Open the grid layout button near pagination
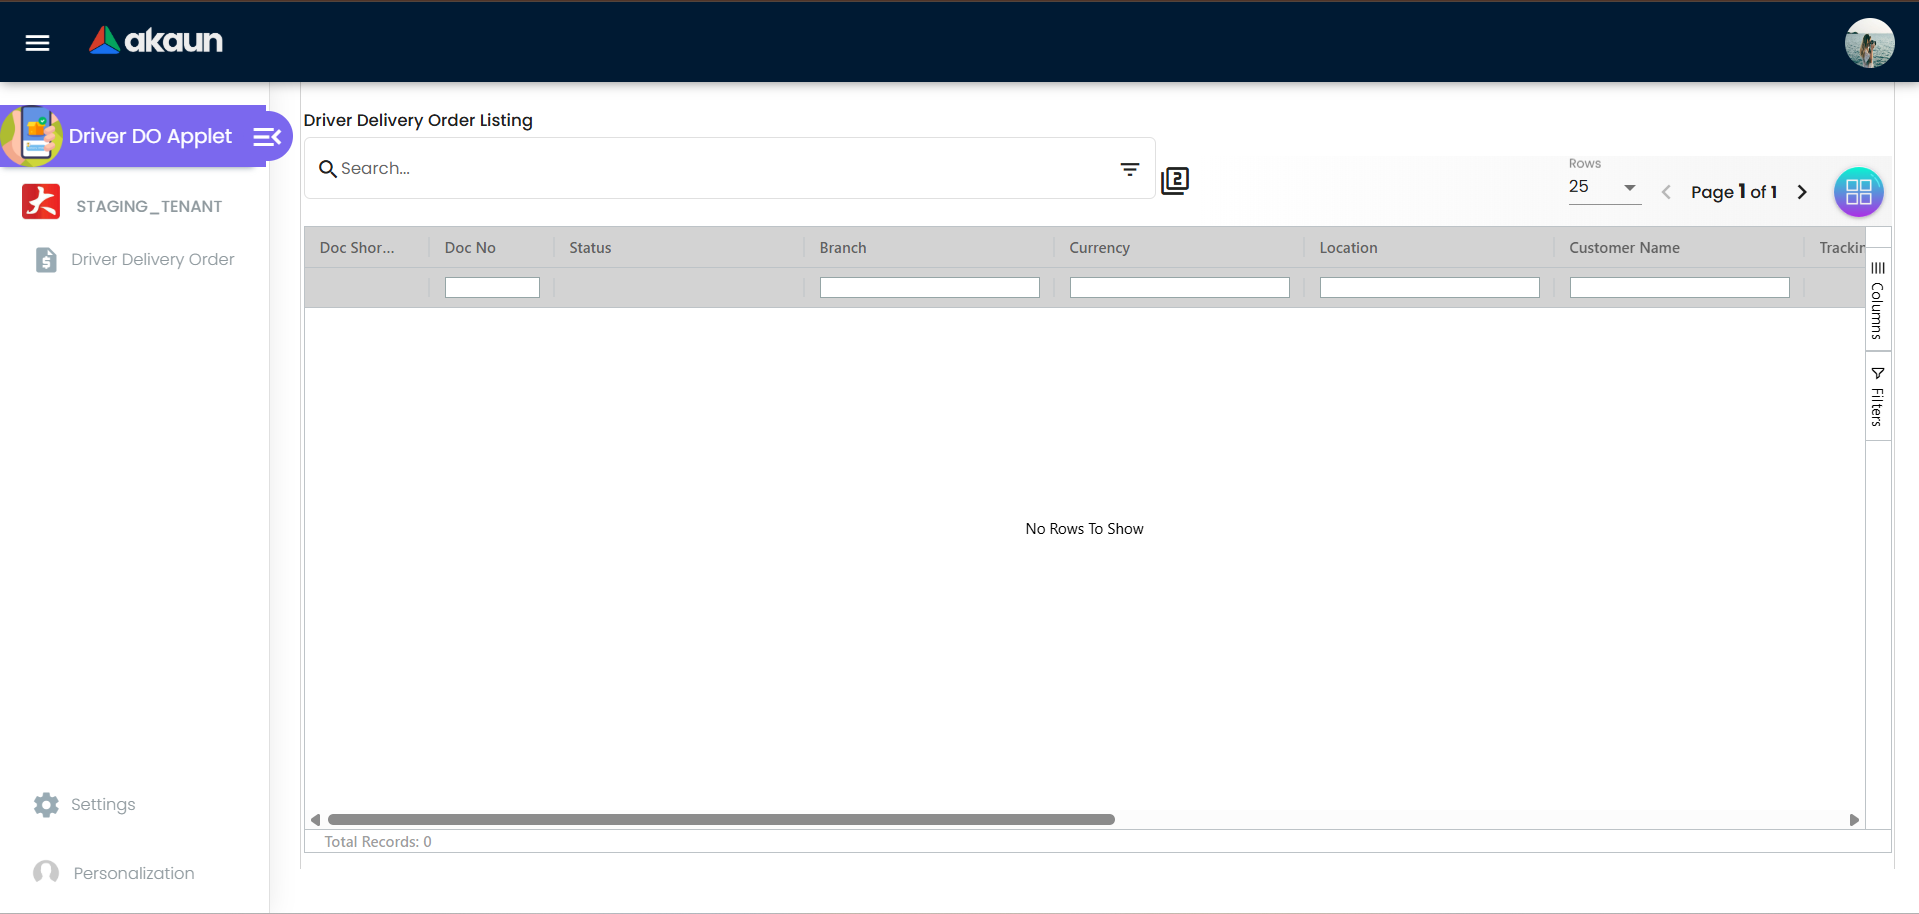 [1858, 192]
